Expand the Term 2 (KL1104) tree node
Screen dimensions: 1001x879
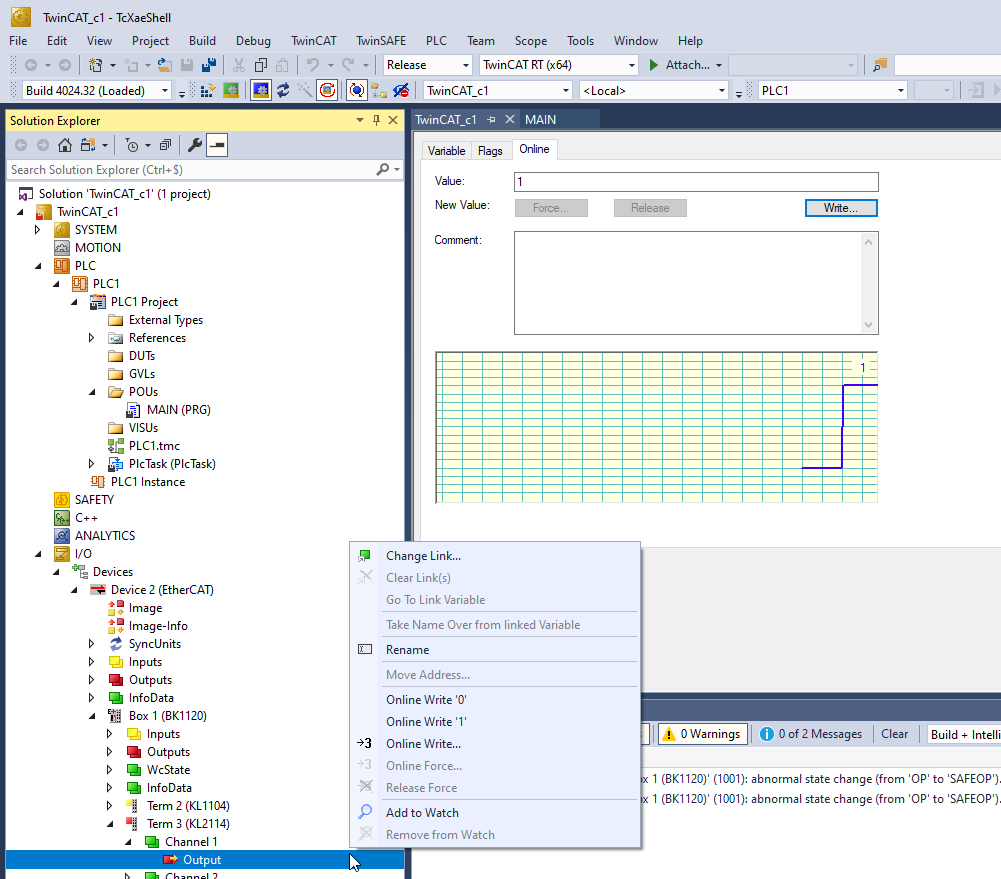click(x=110, y=806)
